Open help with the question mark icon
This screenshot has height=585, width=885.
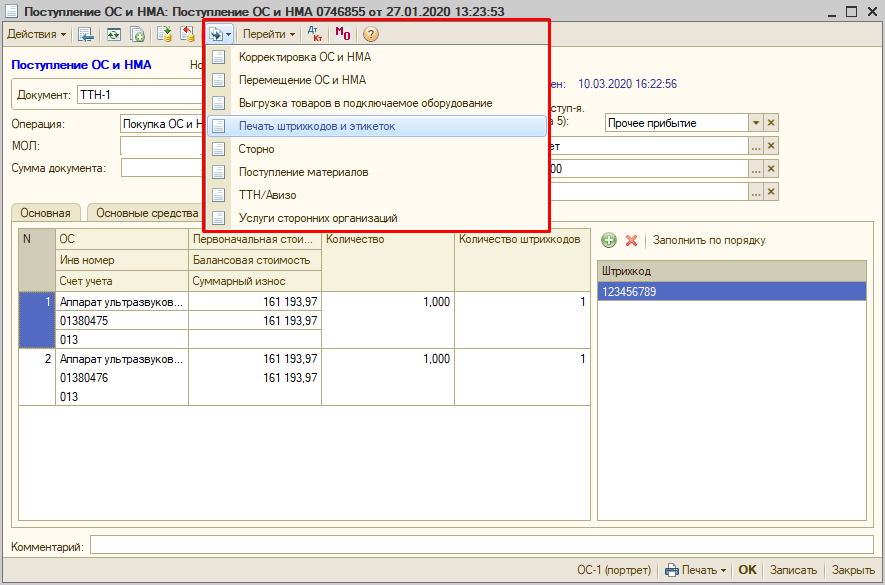[371, 33]
